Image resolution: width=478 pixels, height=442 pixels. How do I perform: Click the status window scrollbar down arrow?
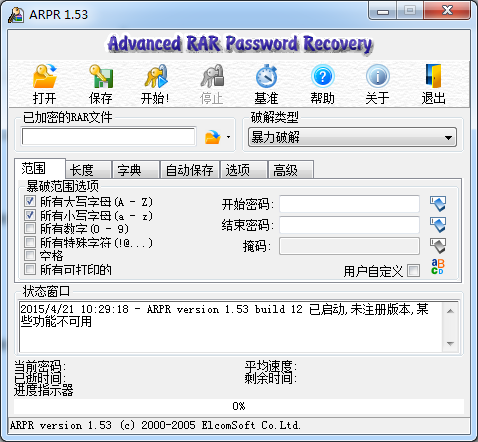tap(450, 344)
